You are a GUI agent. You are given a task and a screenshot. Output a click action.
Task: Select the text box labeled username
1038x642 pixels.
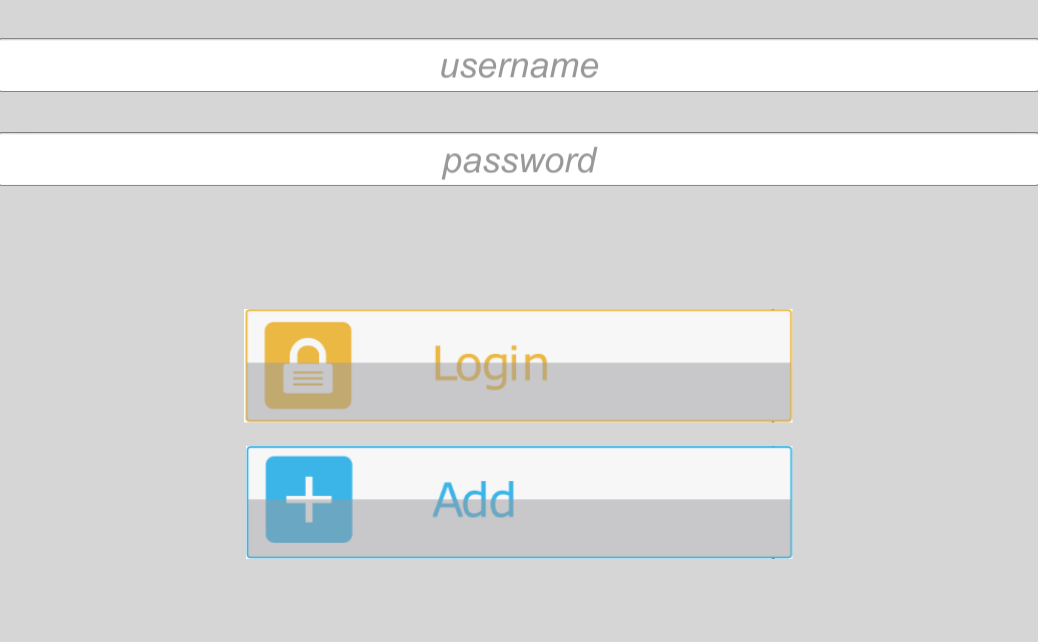[x=519, y=65]
